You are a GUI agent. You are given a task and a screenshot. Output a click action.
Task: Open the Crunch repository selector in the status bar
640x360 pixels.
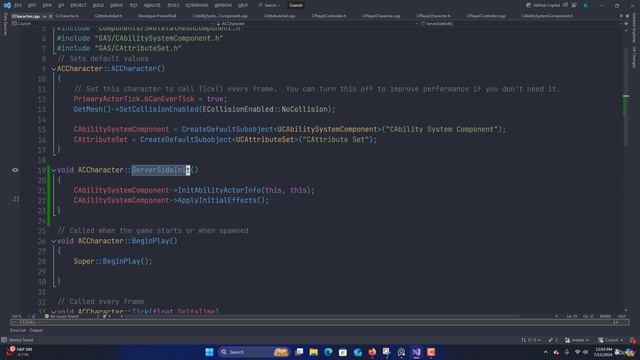point(611,340)
